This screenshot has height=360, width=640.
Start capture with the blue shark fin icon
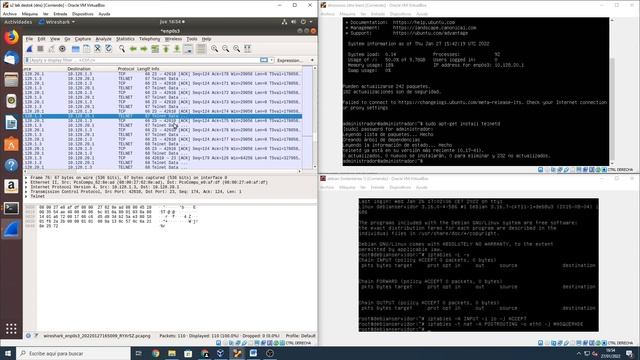(29, 49)
